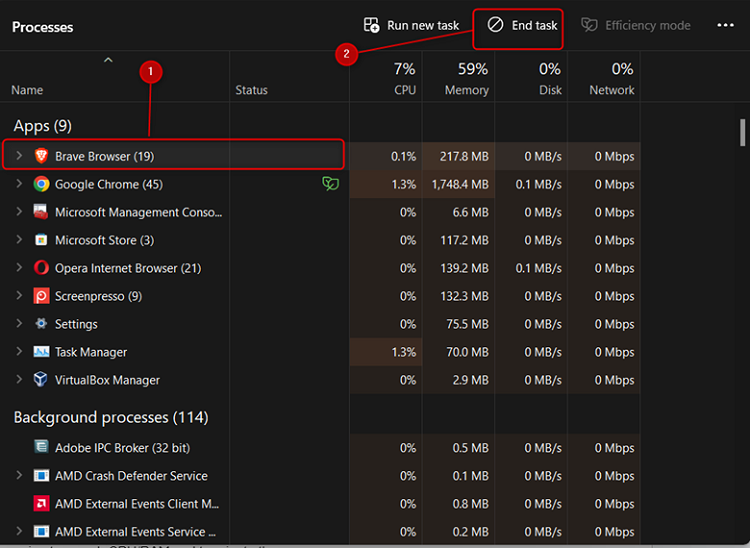Open the three-dot more options menu
The height and width of the screenshot is (548, 750).
point(725,25)
